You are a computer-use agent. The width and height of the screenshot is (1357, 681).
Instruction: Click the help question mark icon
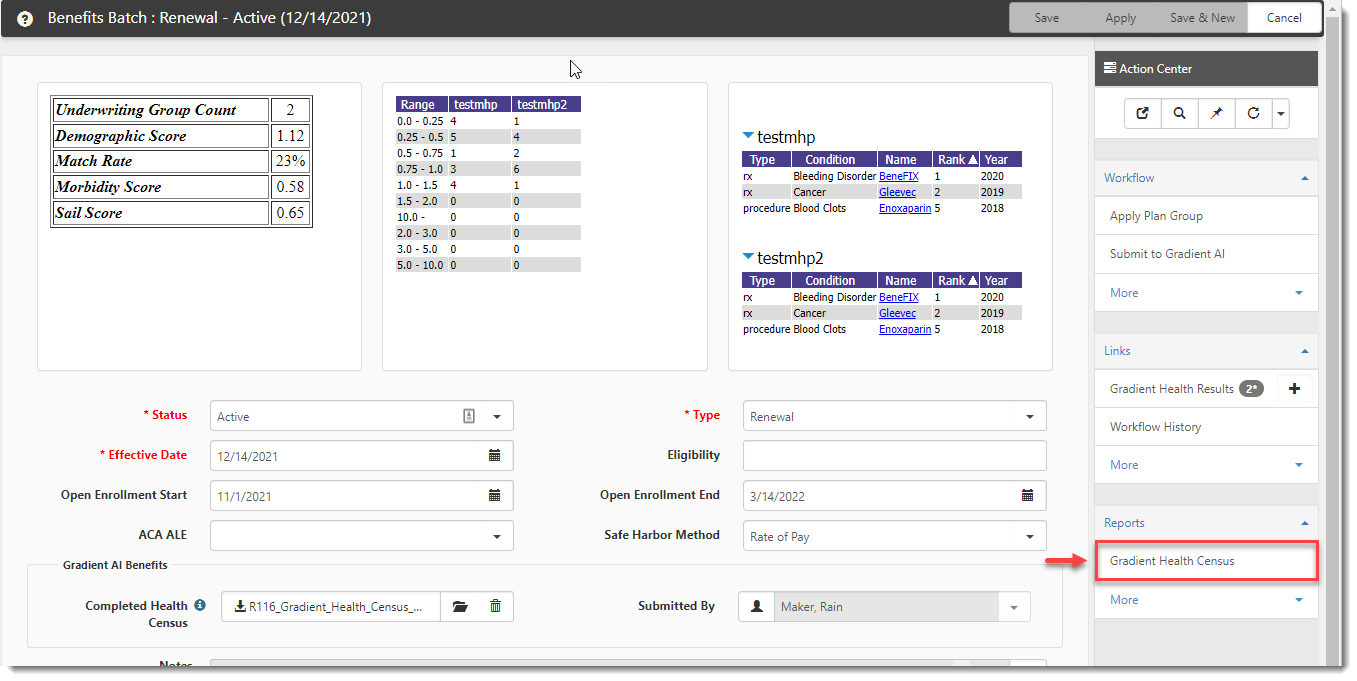pyautogui.click(x=25, y=19)
